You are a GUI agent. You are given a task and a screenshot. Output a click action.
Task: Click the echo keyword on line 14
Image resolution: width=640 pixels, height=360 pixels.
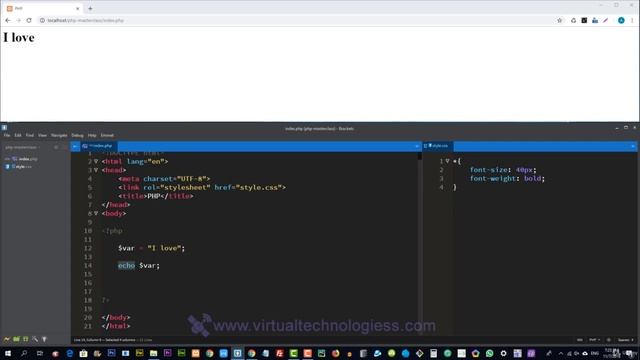[126, 266]
